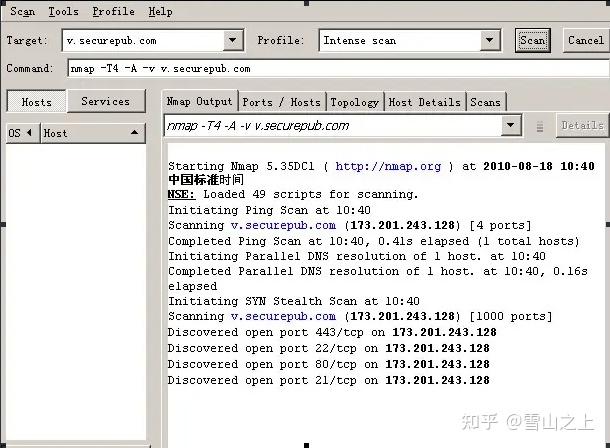Click the Target input field
Image resolution: width=610 pixels, height=448 pixels.
pyautogui.click(x=143, y=40)
